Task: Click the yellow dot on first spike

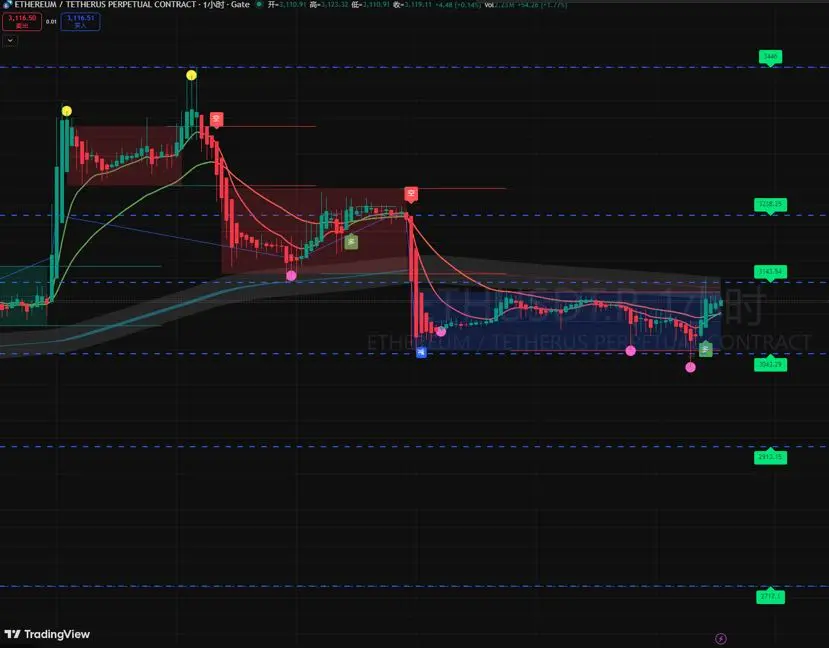Action: click(x=67, y=111)
